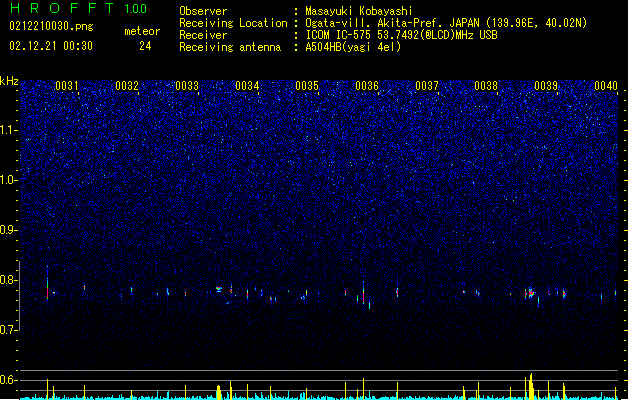Click time marker 0033
The width and height of the screenshot is (629, 400).
click(x=187, y=86)
